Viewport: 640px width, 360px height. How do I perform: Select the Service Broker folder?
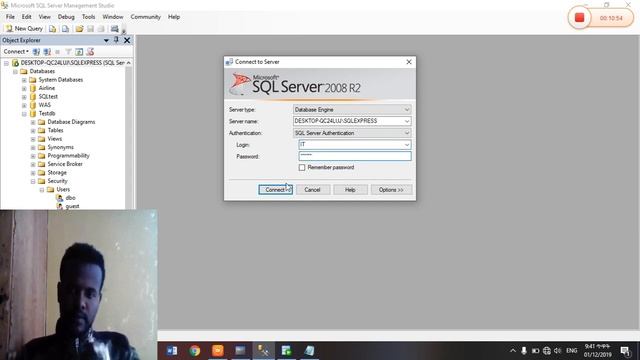coord(65,164)
